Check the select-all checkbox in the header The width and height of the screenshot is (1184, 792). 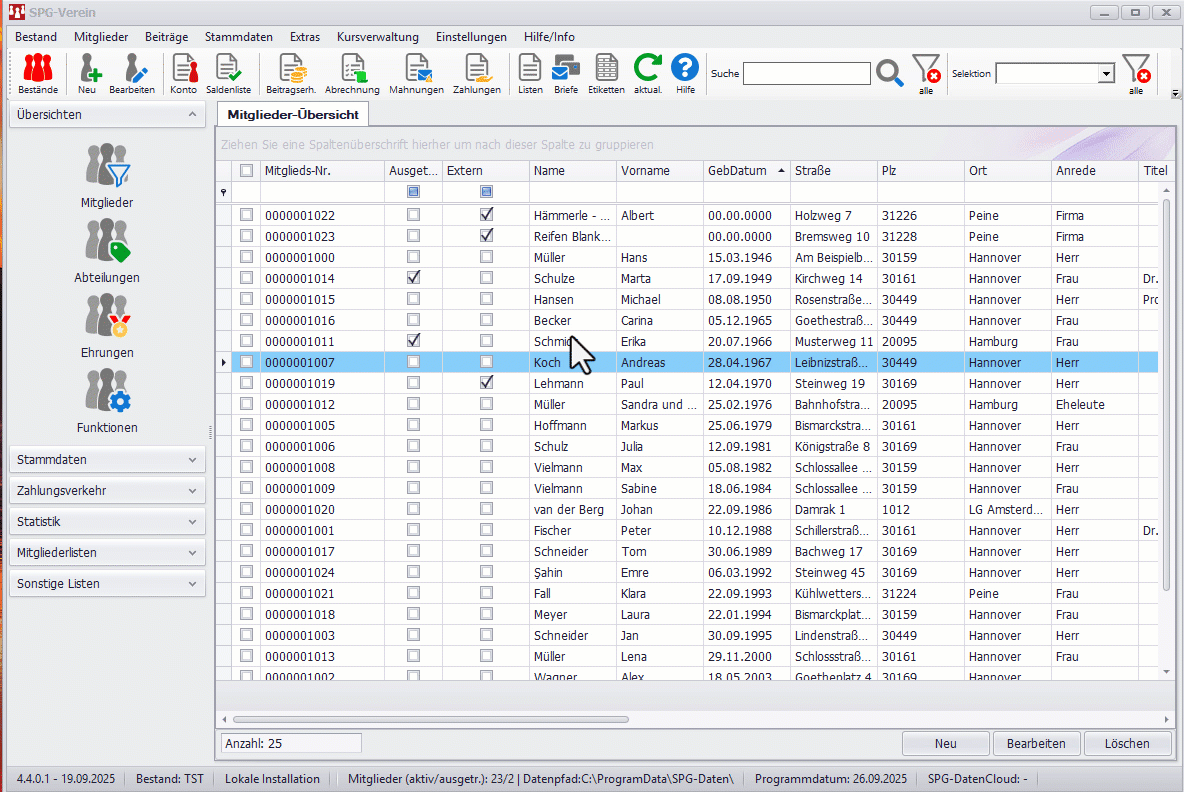tap(246, 171)
